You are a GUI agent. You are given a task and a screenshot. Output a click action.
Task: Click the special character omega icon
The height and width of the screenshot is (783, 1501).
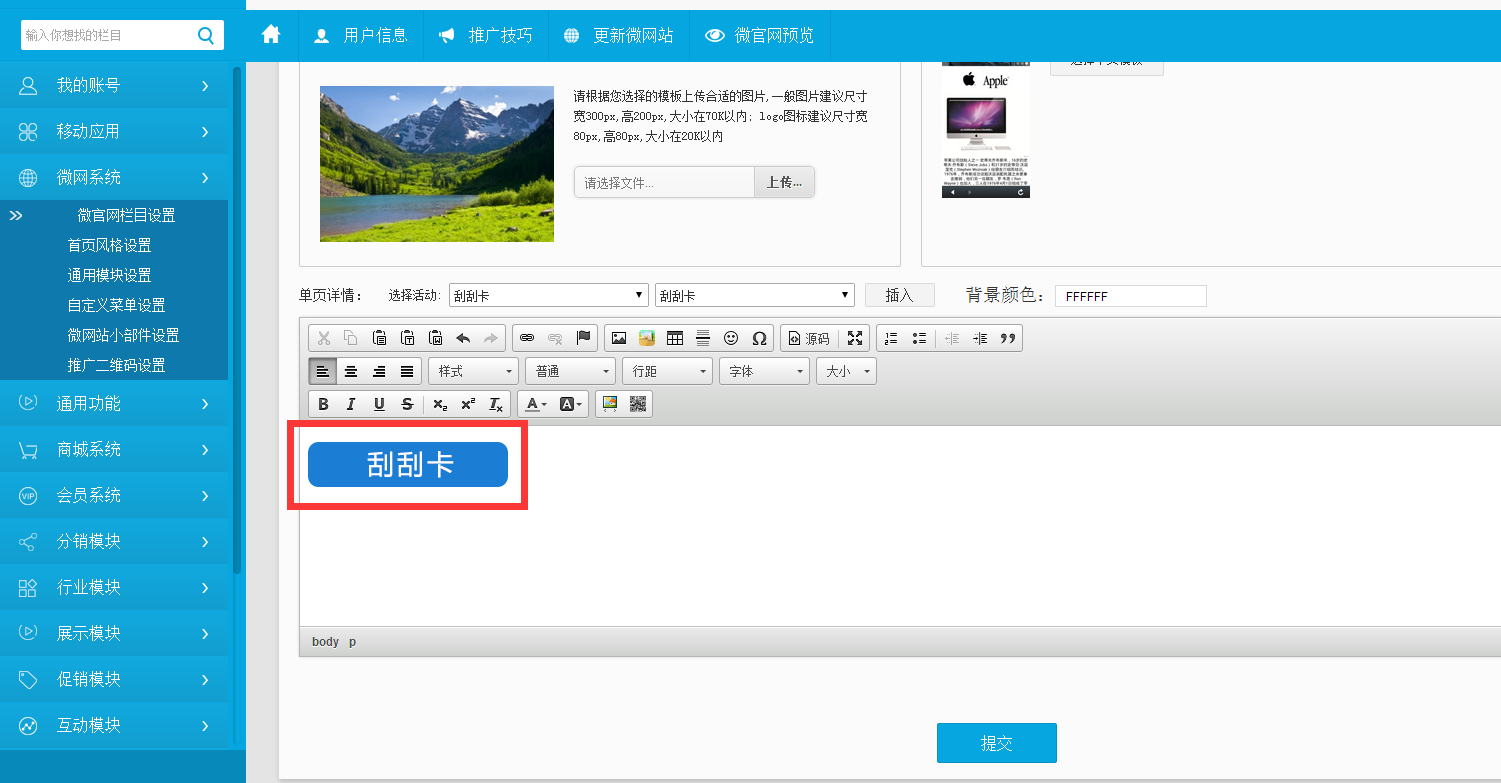pyautogui.click(x=759, y=338)
